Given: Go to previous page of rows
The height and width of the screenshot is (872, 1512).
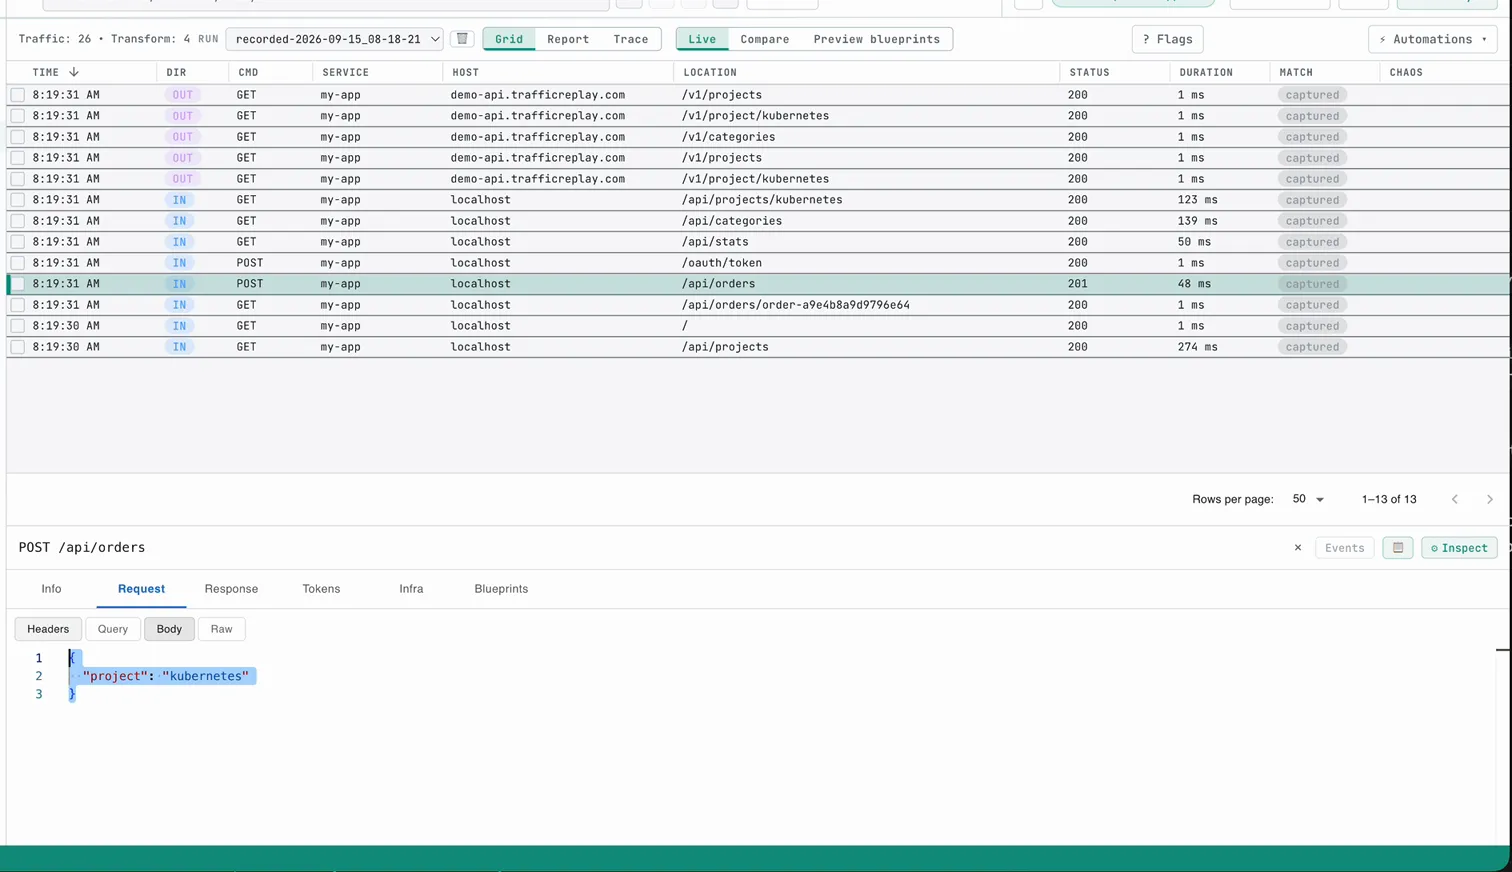Looking at the screenshot, I should pyautogui.click(x=1455, y=499).
